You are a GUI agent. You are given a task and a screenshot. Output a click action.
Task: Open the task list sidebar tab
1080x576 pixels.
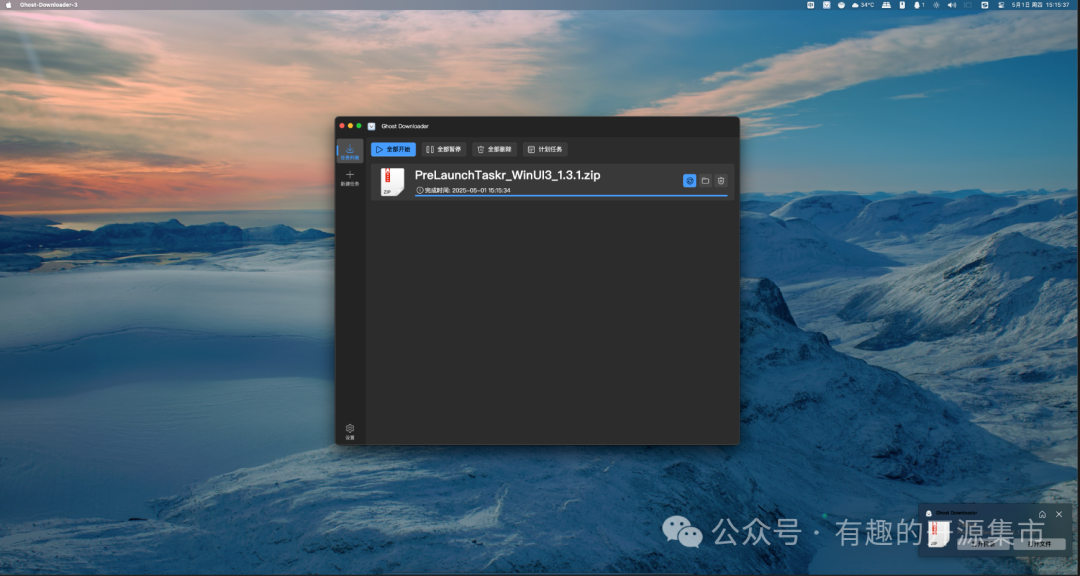[350, 152]
